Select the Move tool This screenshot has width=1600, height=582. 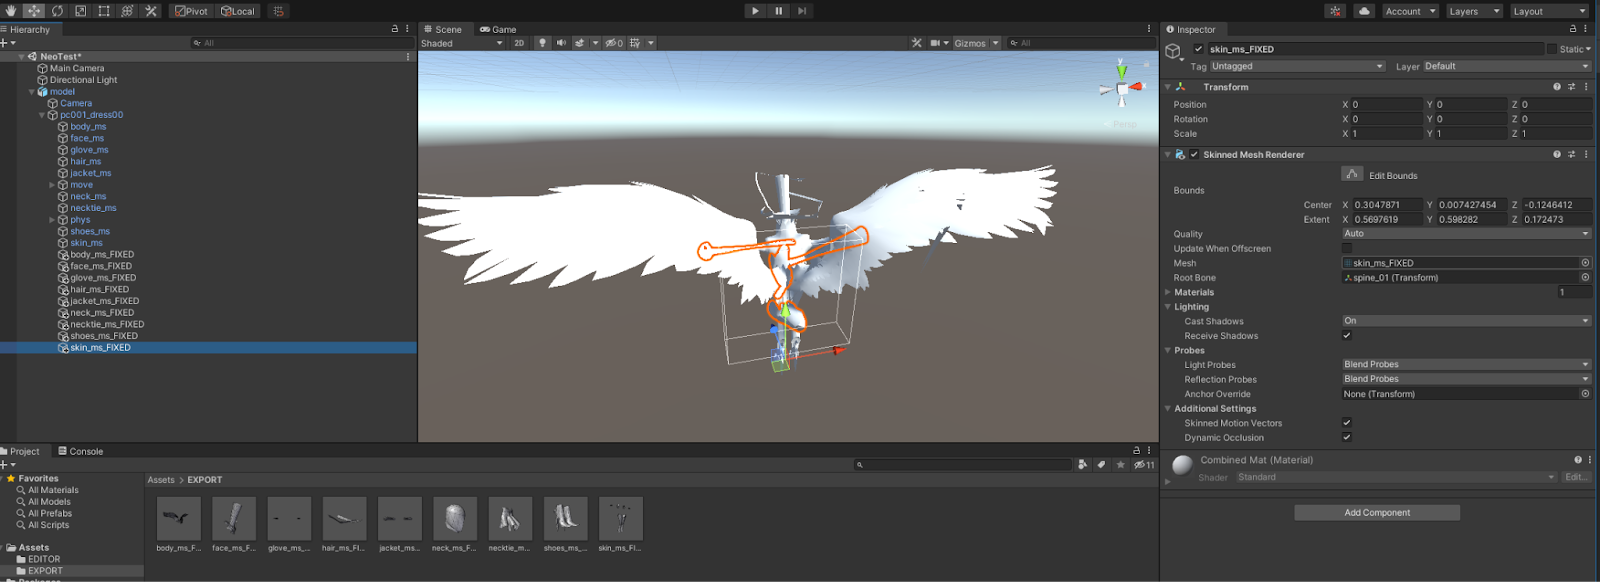point(34,11)
